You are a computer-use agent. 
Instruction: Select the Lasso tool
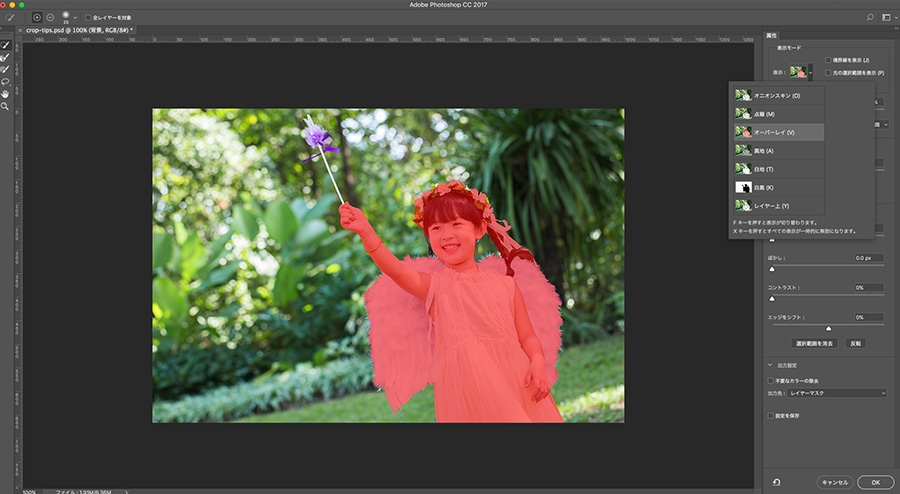click(x=5, y=82)
